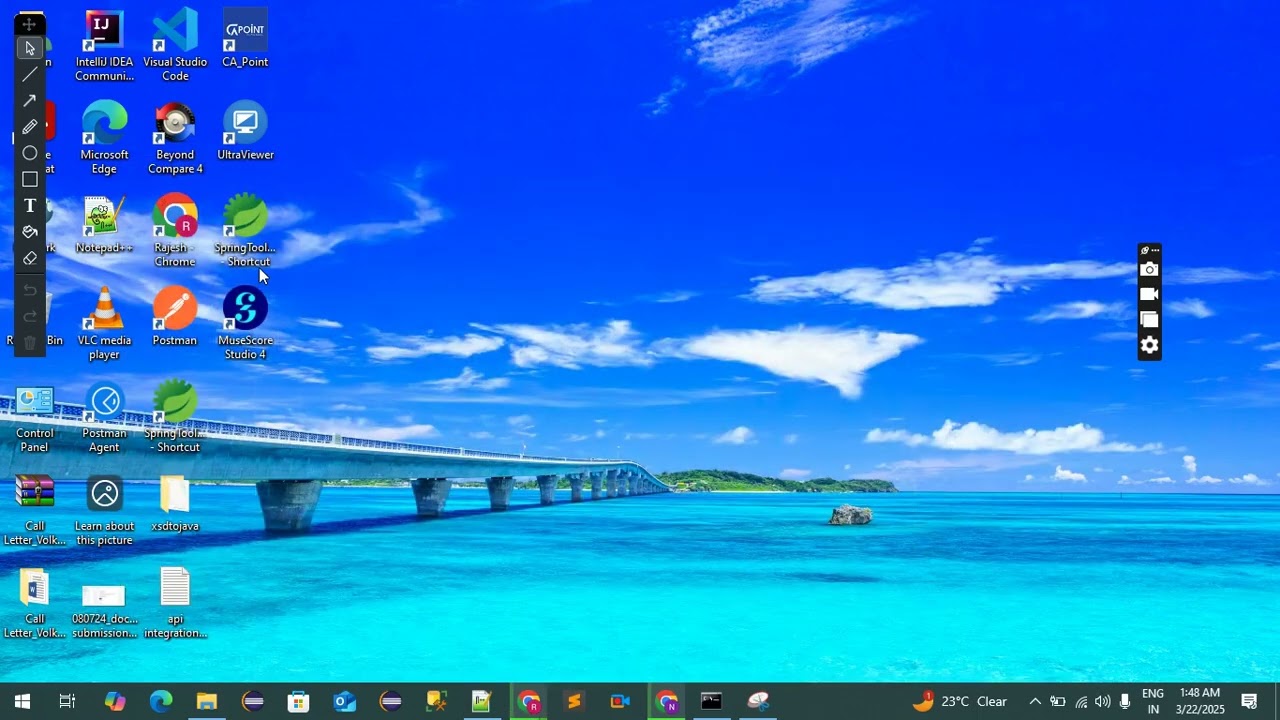The height and width of the screenshot is (720, 1280).
Task: Select the xsdtojava folder on desktop
Action: pos(175,503)
